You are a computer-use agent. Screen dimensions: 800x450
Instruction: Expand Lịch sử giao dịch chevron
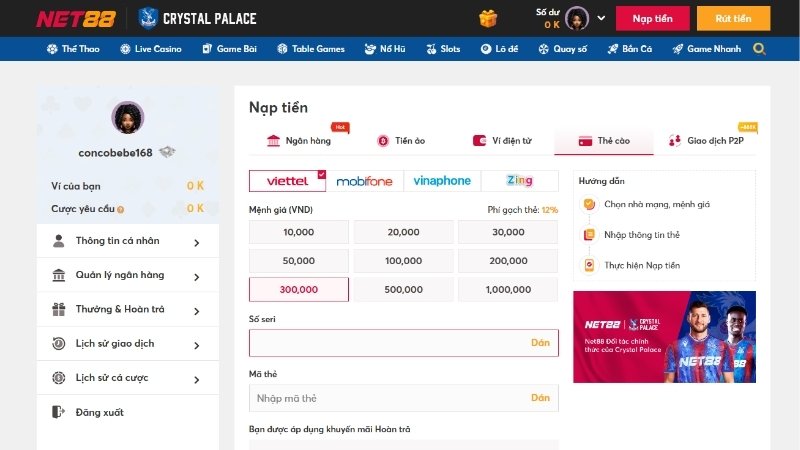tap(196, 345)
